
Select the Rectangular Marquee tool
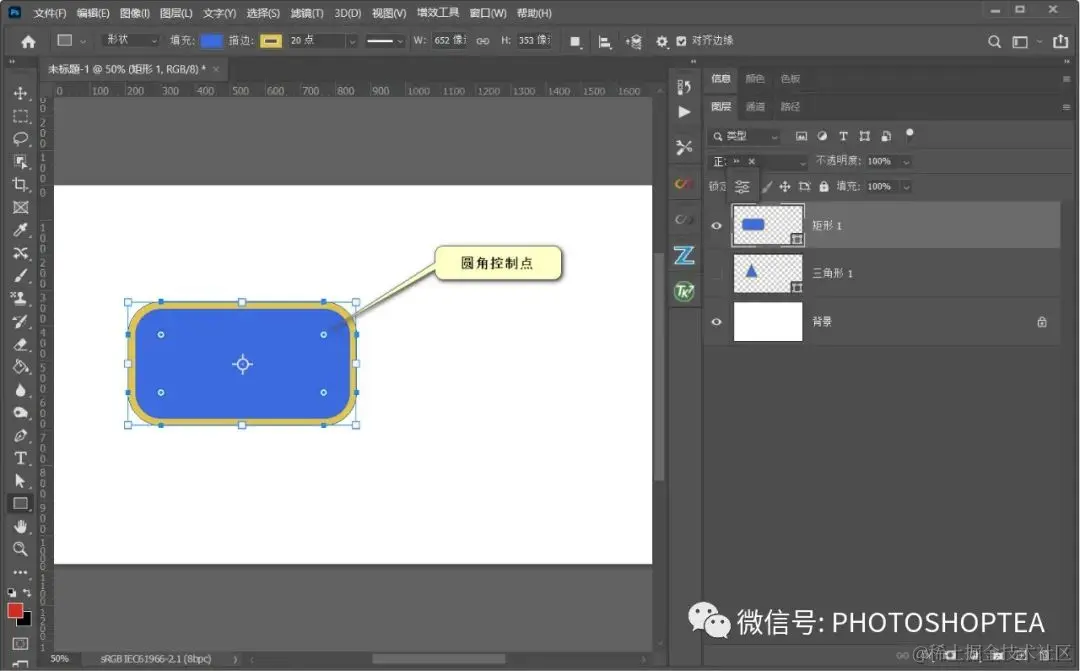point(21,116)
